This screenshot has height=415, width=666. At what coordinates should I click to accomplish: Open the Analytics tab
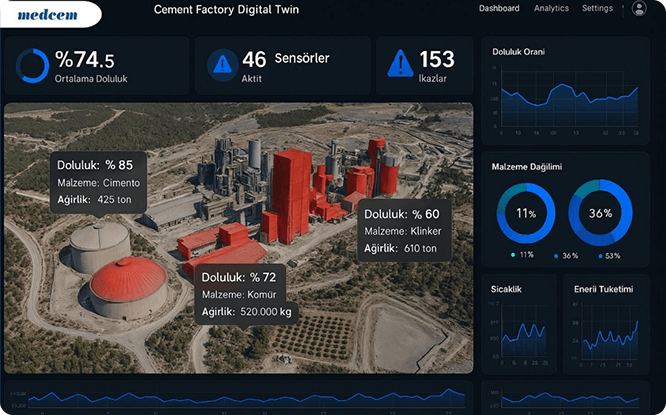(x=551, y=8)
